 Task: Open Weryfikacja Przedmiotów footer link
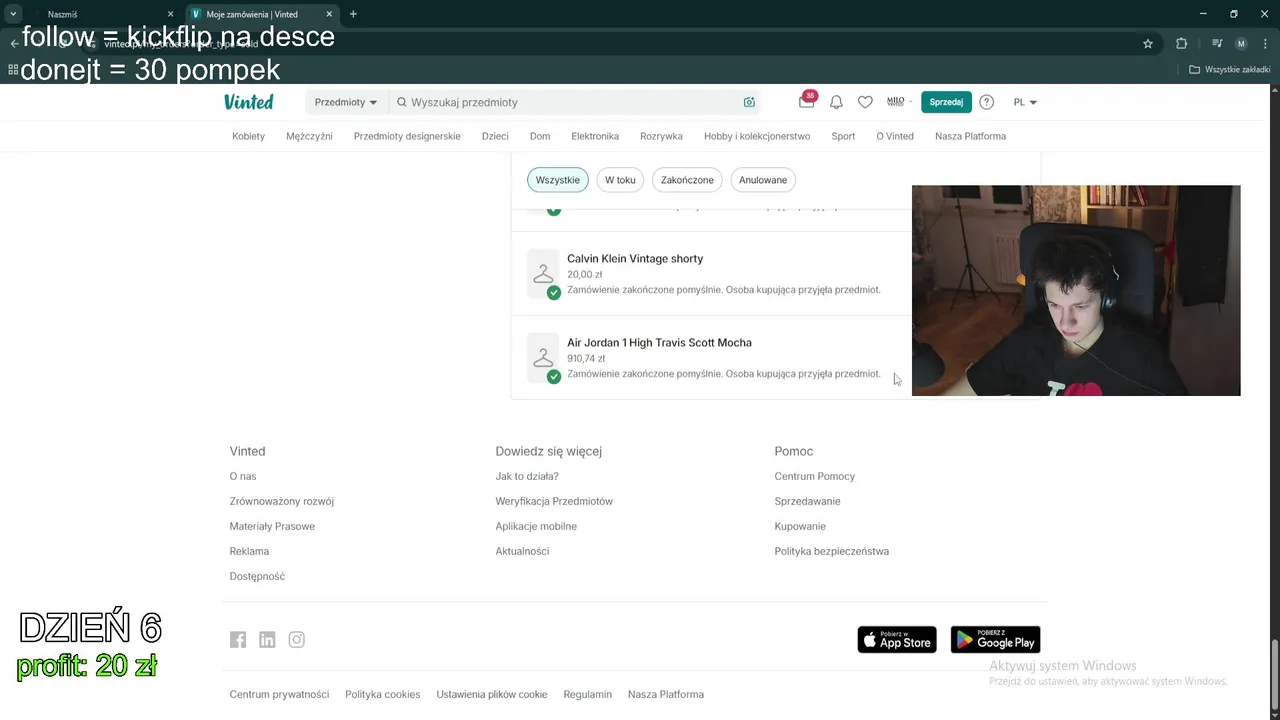coord(554,501)
